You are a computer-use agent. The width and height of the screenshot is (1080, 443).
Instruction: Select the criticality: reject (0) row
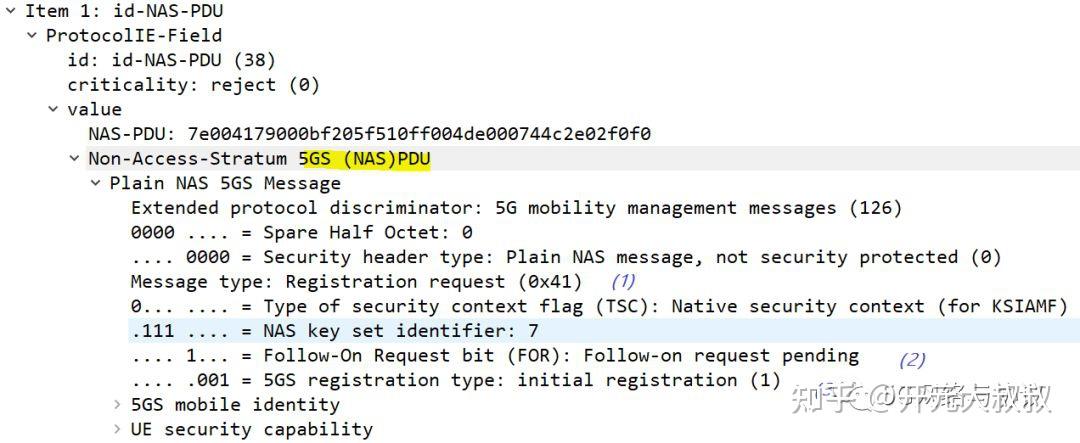193,85
